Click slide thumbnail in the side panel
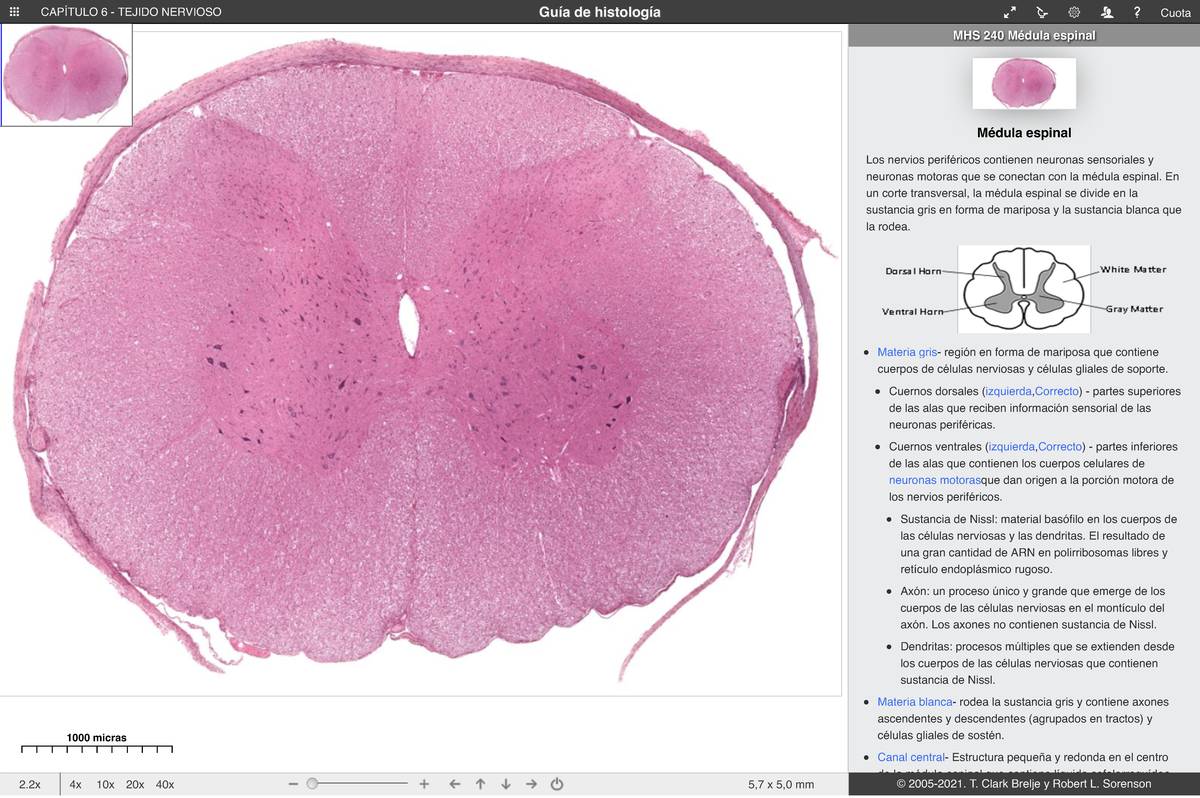The width and height of the screenshot is (1200, 798). (1024, 83)
